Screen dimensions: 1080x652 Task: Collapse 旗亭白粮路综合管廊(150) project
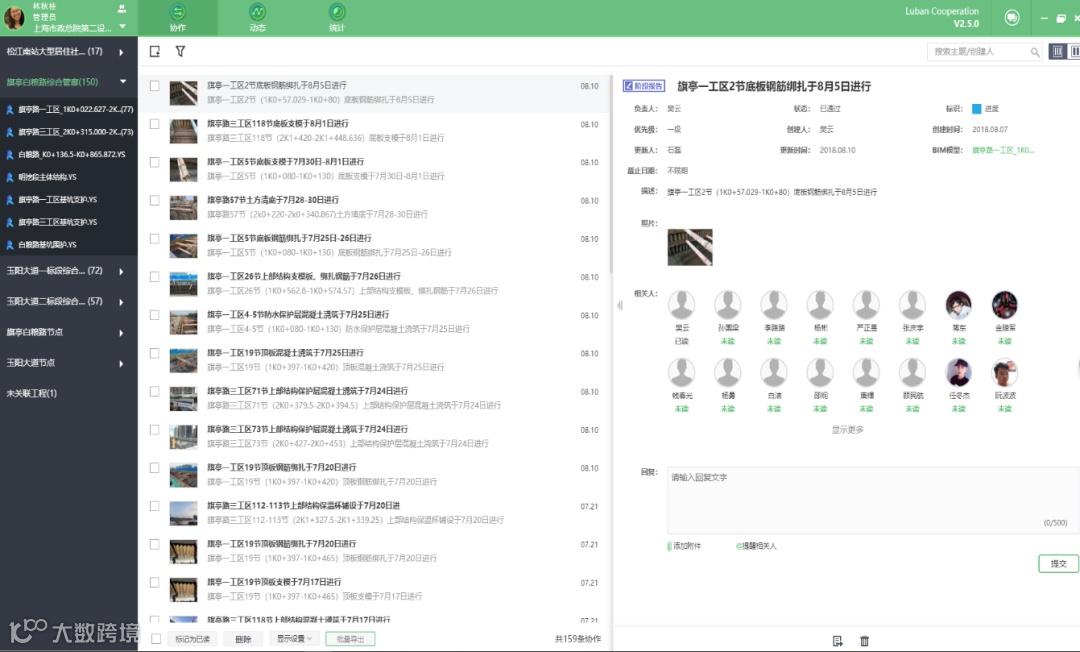pos(123,82)
